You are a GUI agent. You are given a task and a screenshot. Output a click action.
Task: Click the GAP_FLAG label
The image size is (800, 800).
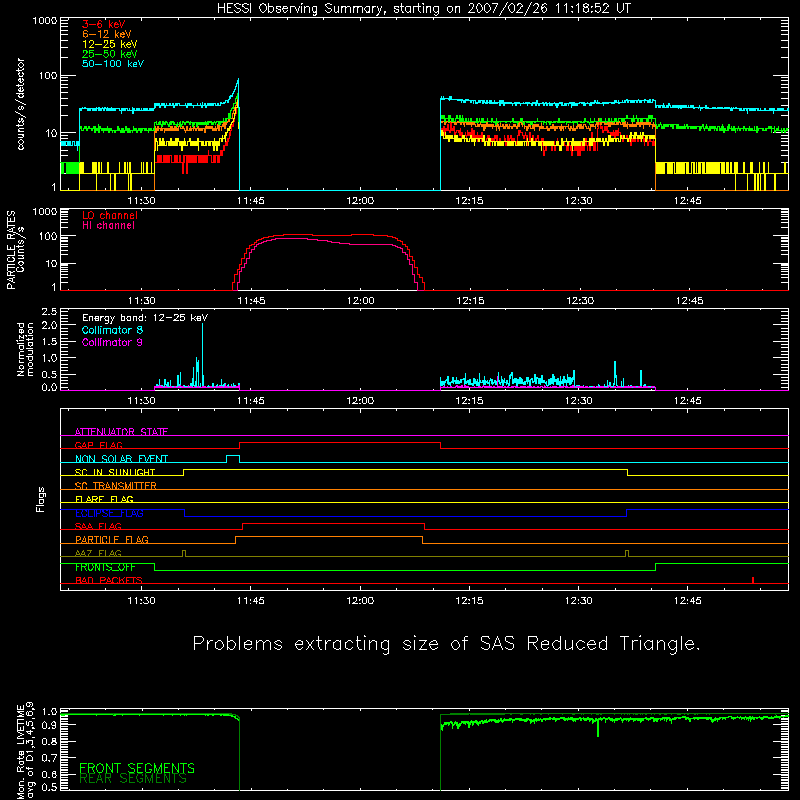[x=98, y=445]
